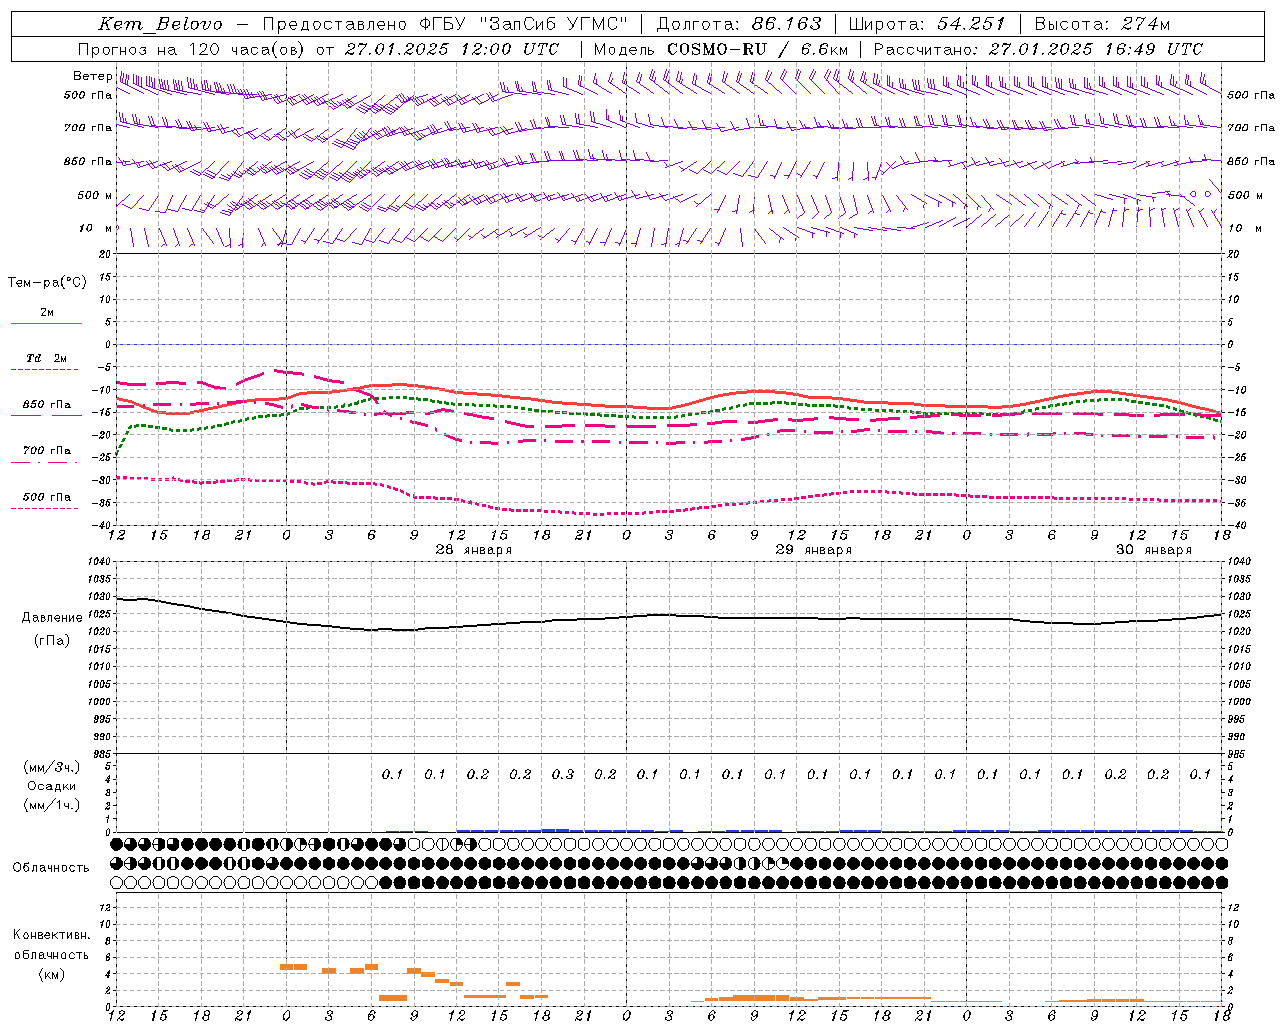Click the Рассчитано 27.01.2025 16:49 UTC timestamp
The width and height of the screenshot is (1280, 1024).
pos(1038,49)
